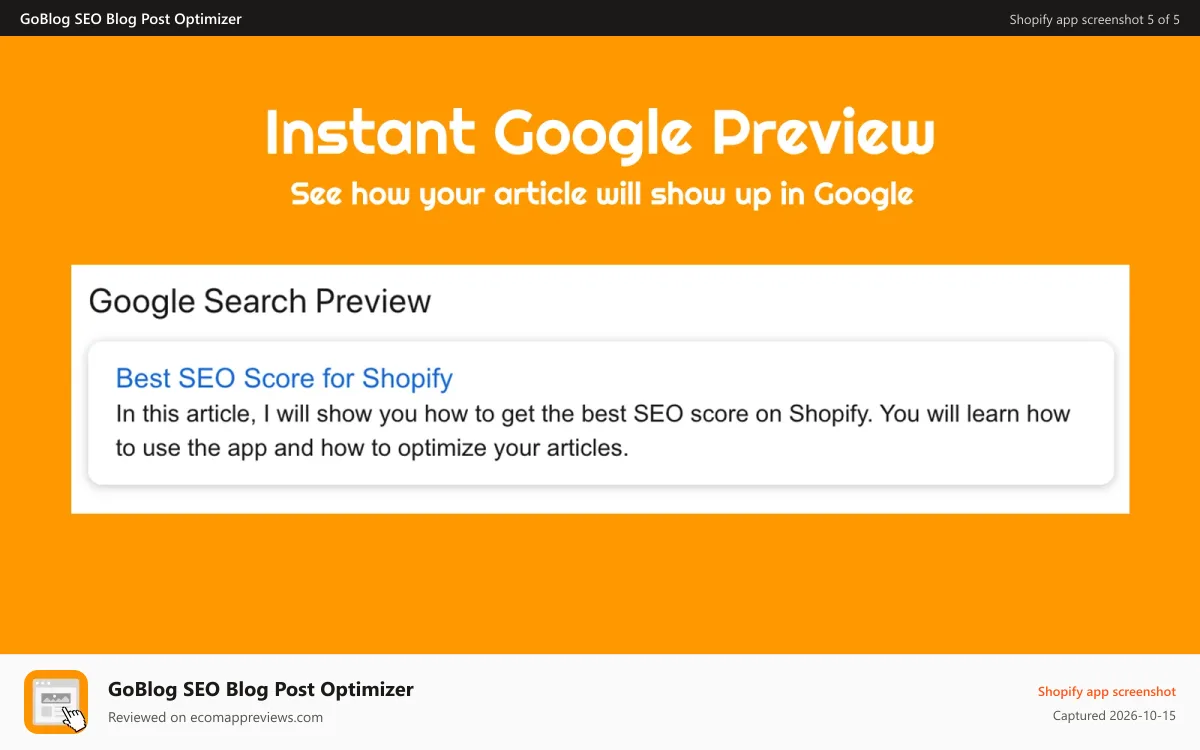The height and width of the screenshot is (750, 1200).
Task: Click the footer 'GoBlog SEO Blog Post Optimizer' title
Action: [x=261, y=689]
